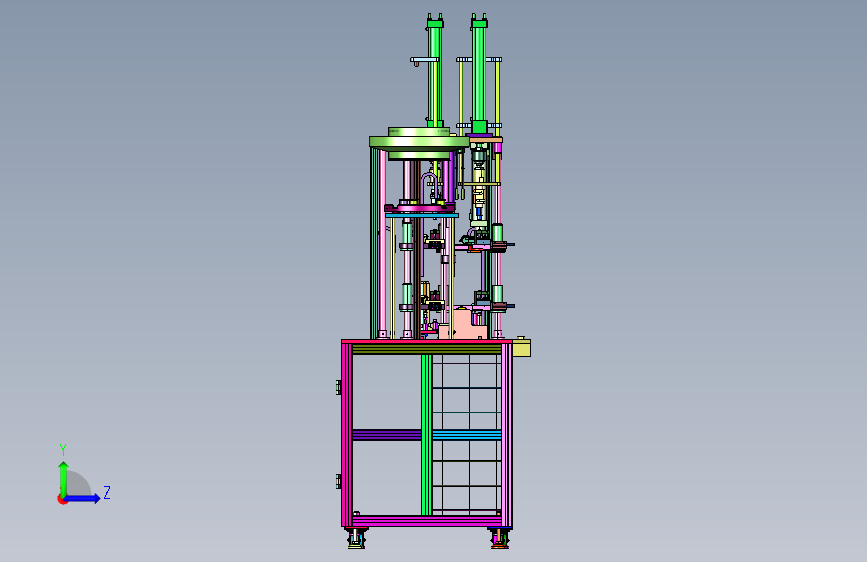Select the right tall green cylinder
The width and height of the screenshot is (867, 562).
(x=479, y=73)
